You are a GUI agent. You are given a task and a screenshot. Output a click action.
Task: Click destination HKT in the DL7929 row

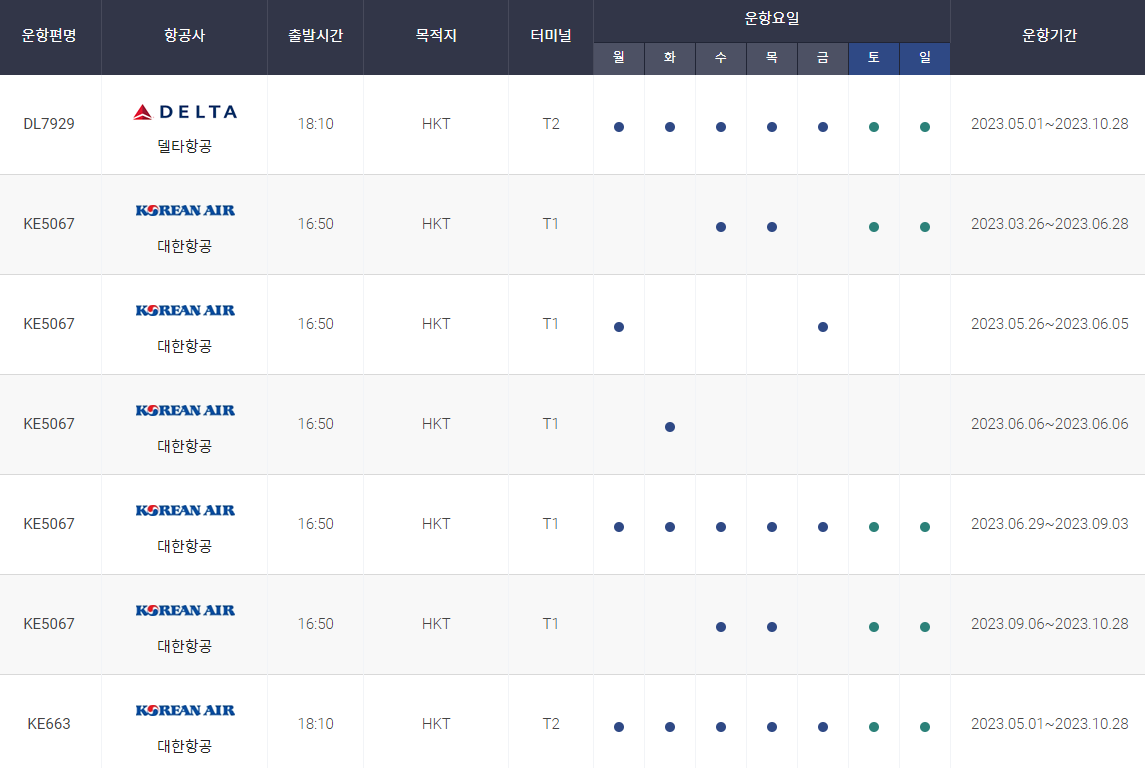pyautogui.click(x=436, y=124)
